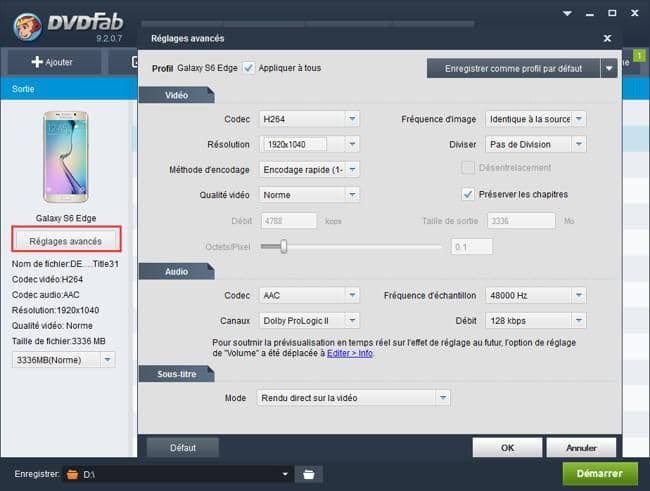
Task: Click the Qualité vidéo: Norme info text
Action: (x=52, y=326)
